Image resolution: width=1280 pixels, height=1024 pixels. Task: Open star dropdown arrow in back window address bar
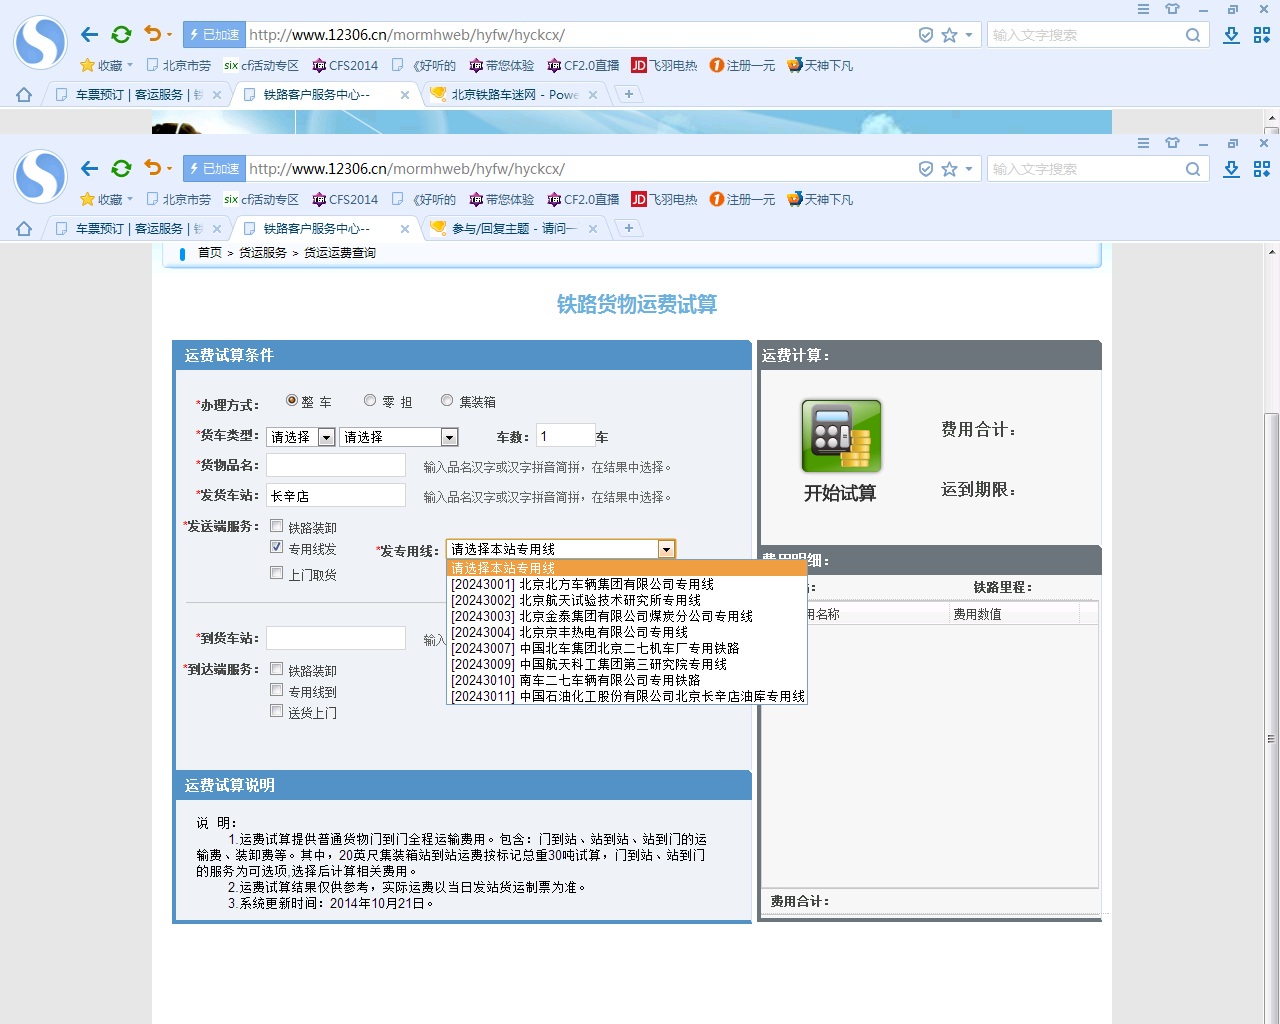(968, 35)
